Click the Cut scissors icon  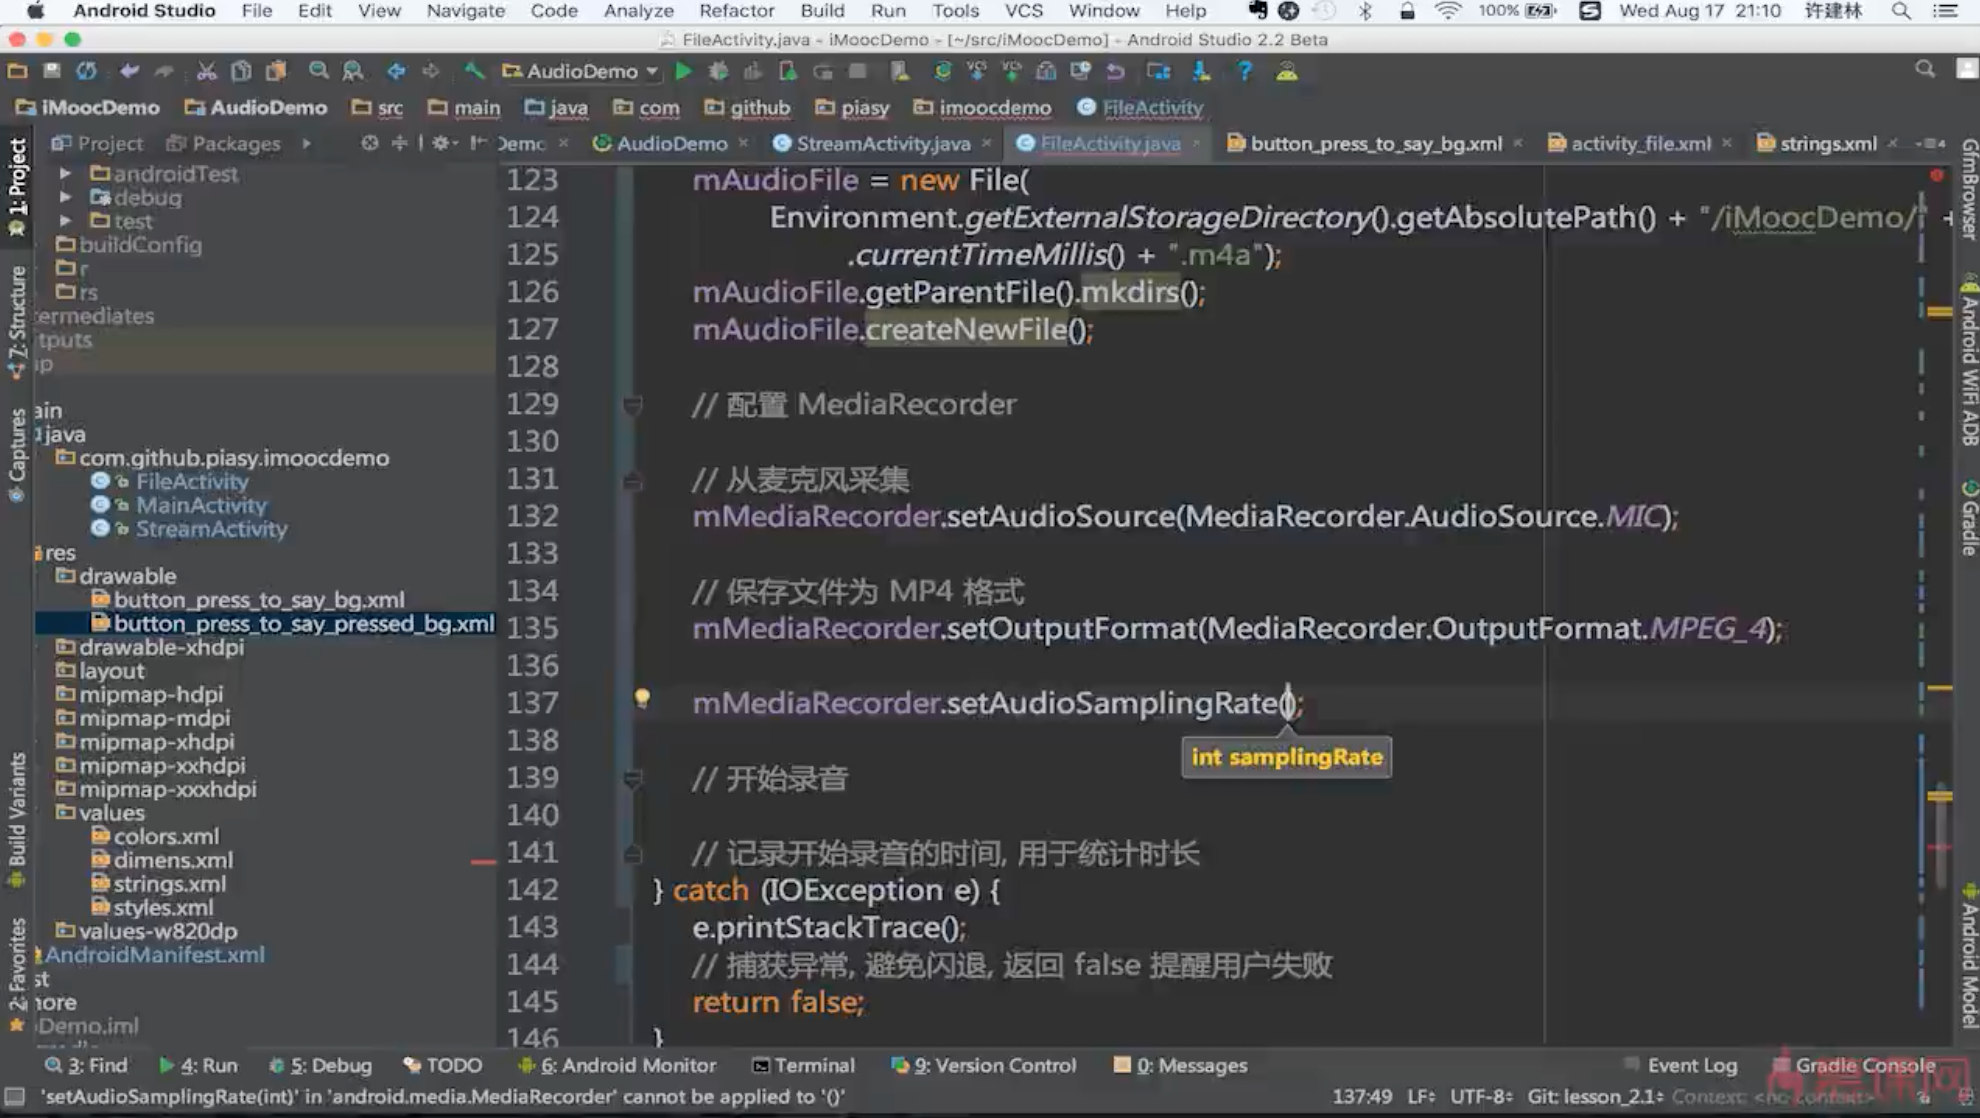pos(206,71)
